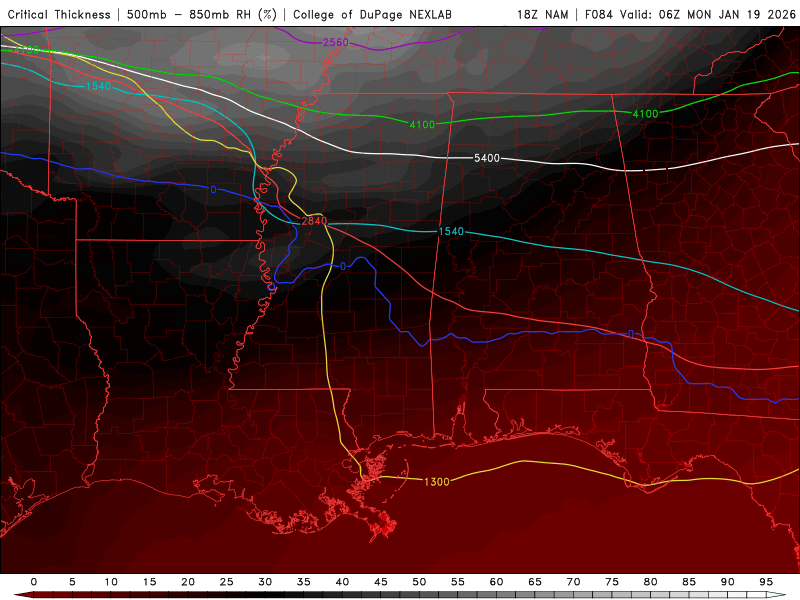Select the "80" color scale tick label

click(x=651, y=582)
